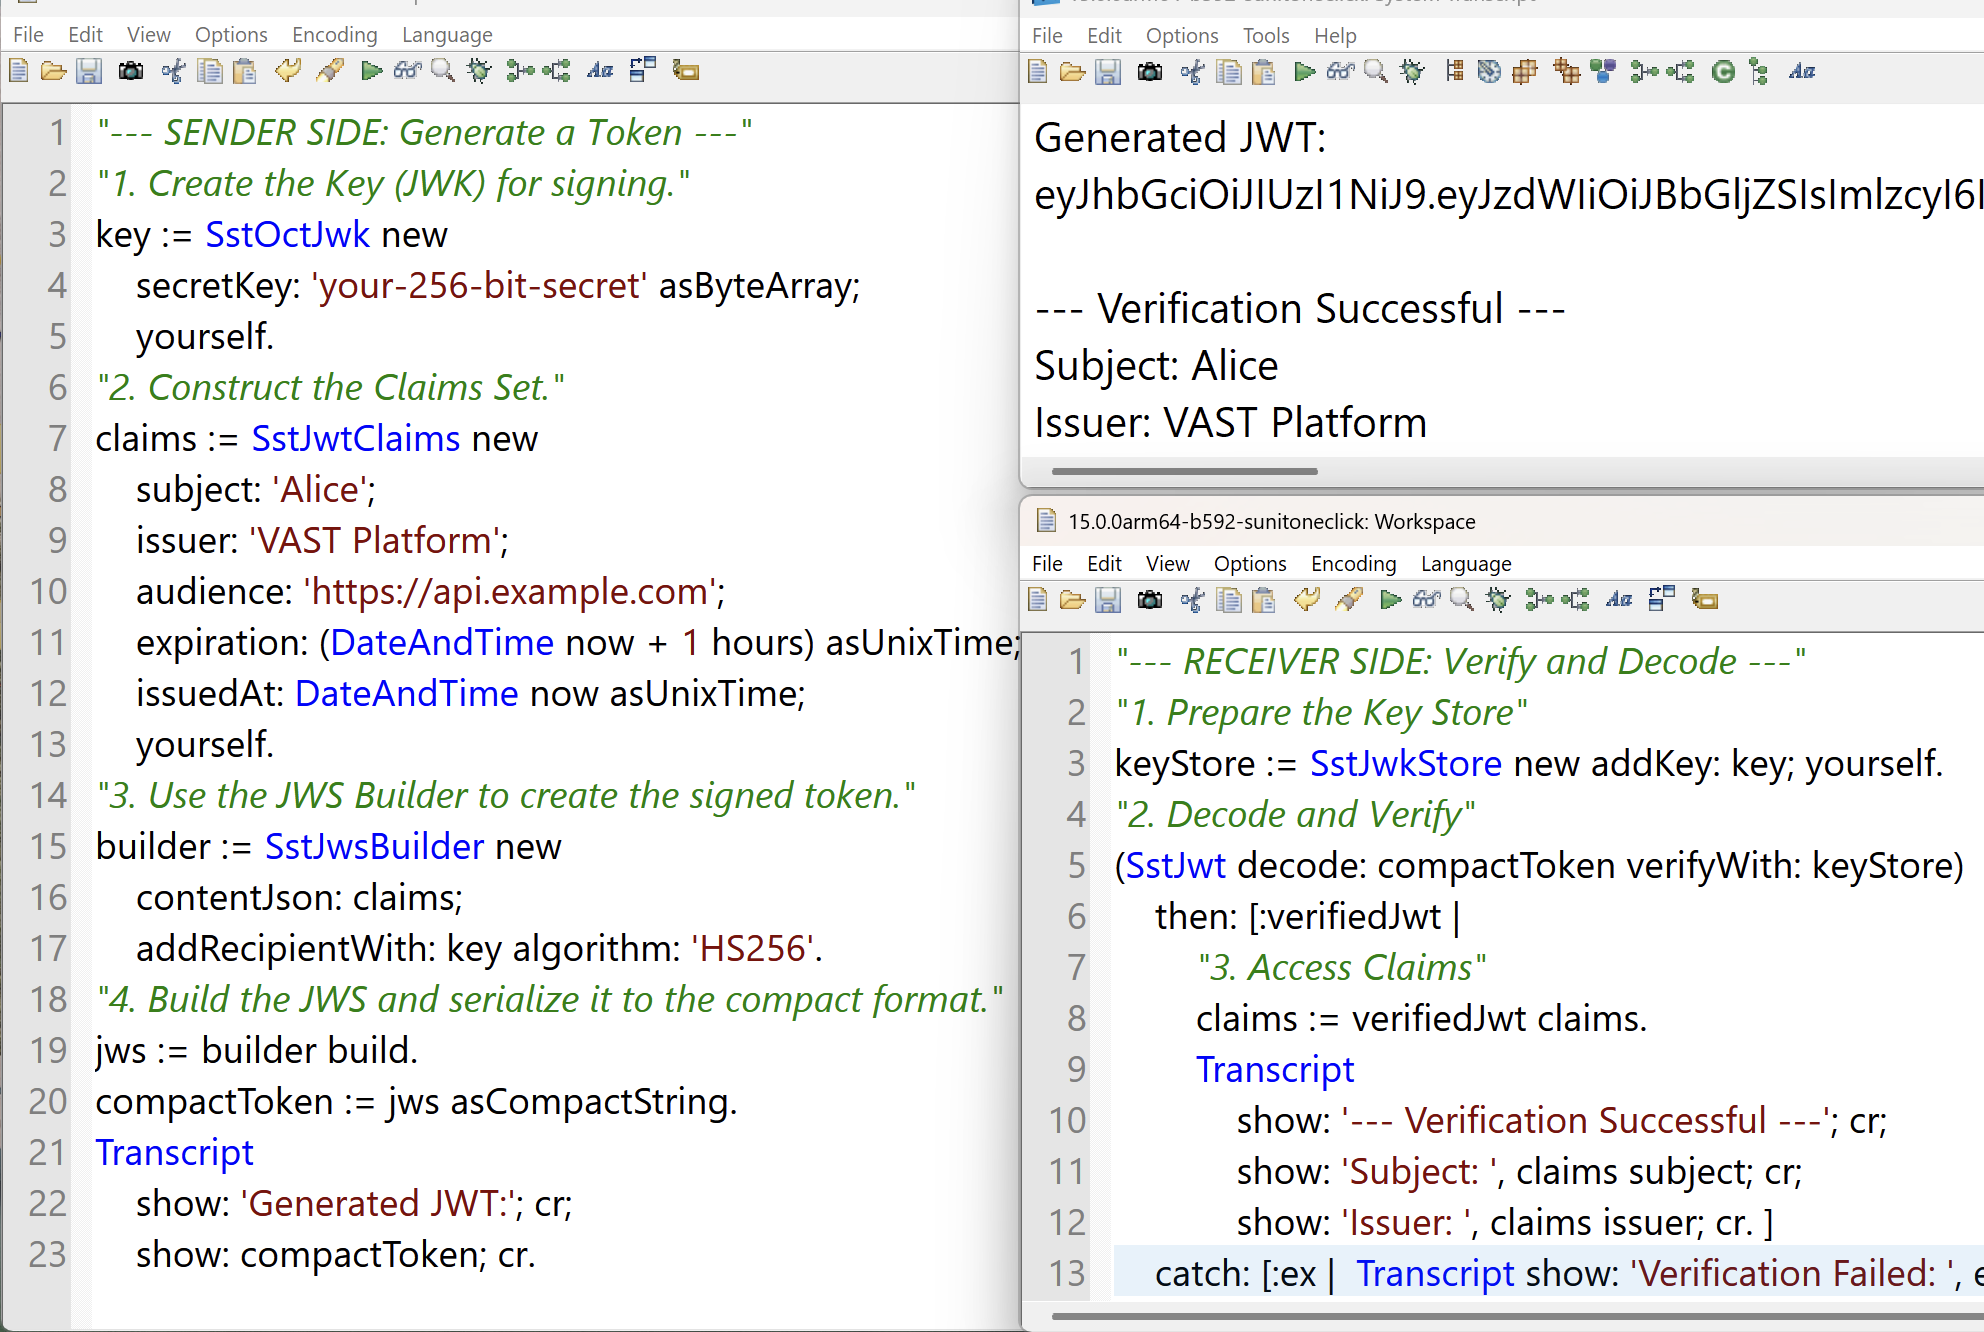The width and height of the screenshot is (1984, 1332).
Task: Click the green Execute arrow in left workspace toolbar
Action: [371, 71]
